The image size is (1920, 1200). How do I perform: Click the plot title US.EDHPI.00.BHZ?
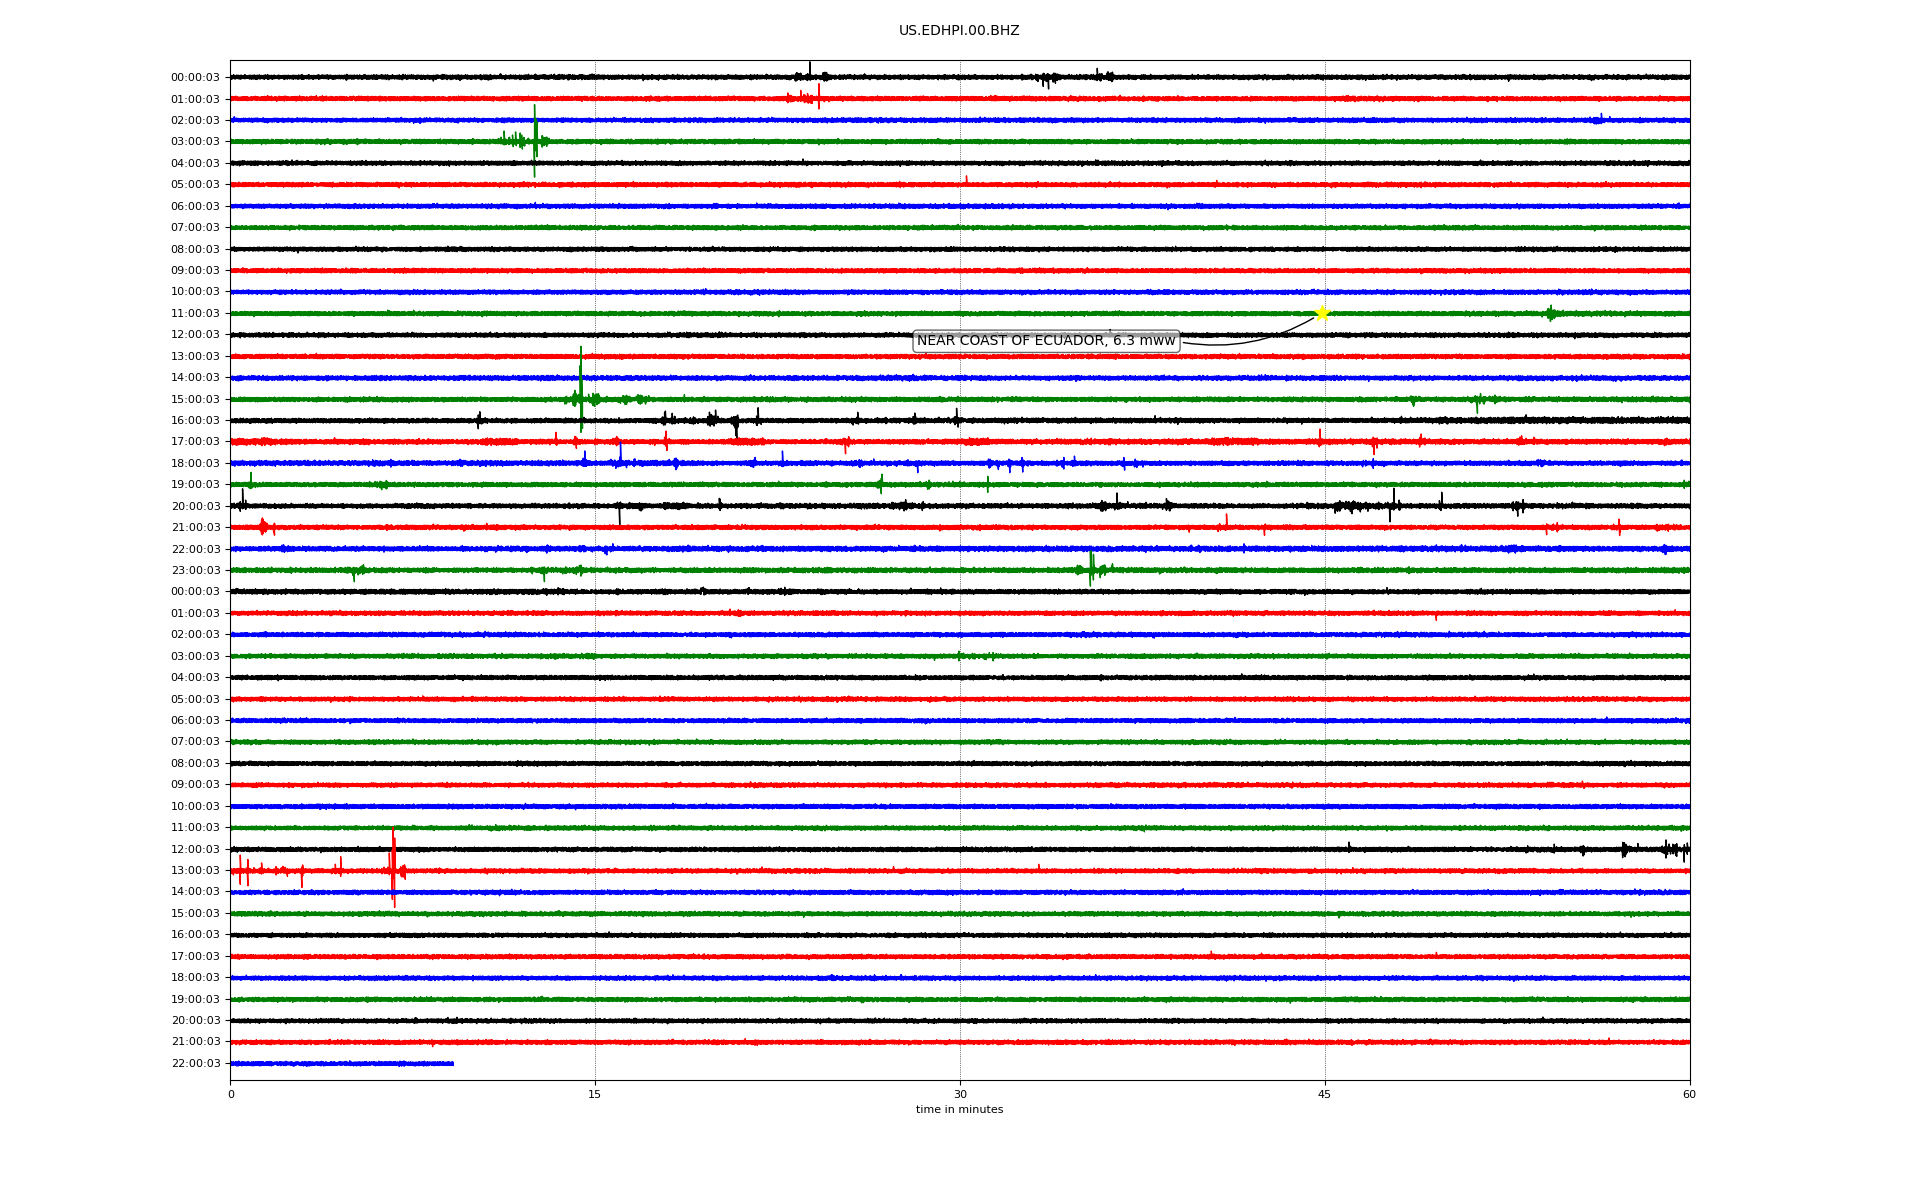coord(959,31)
